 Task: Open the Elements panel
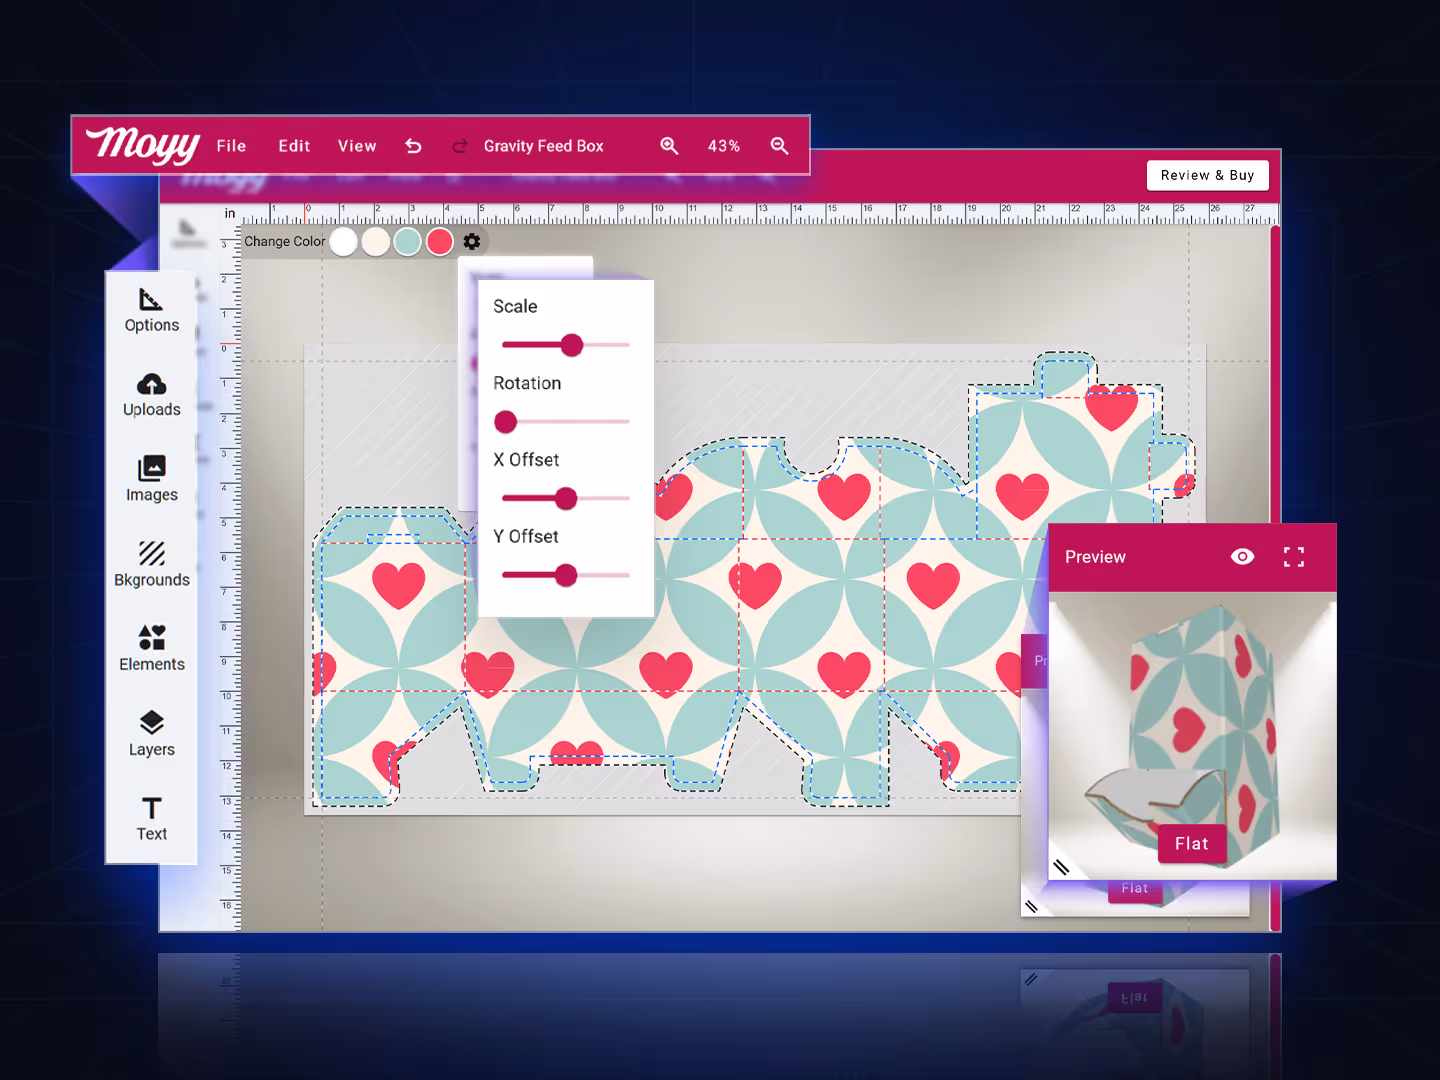pos(151,648)
